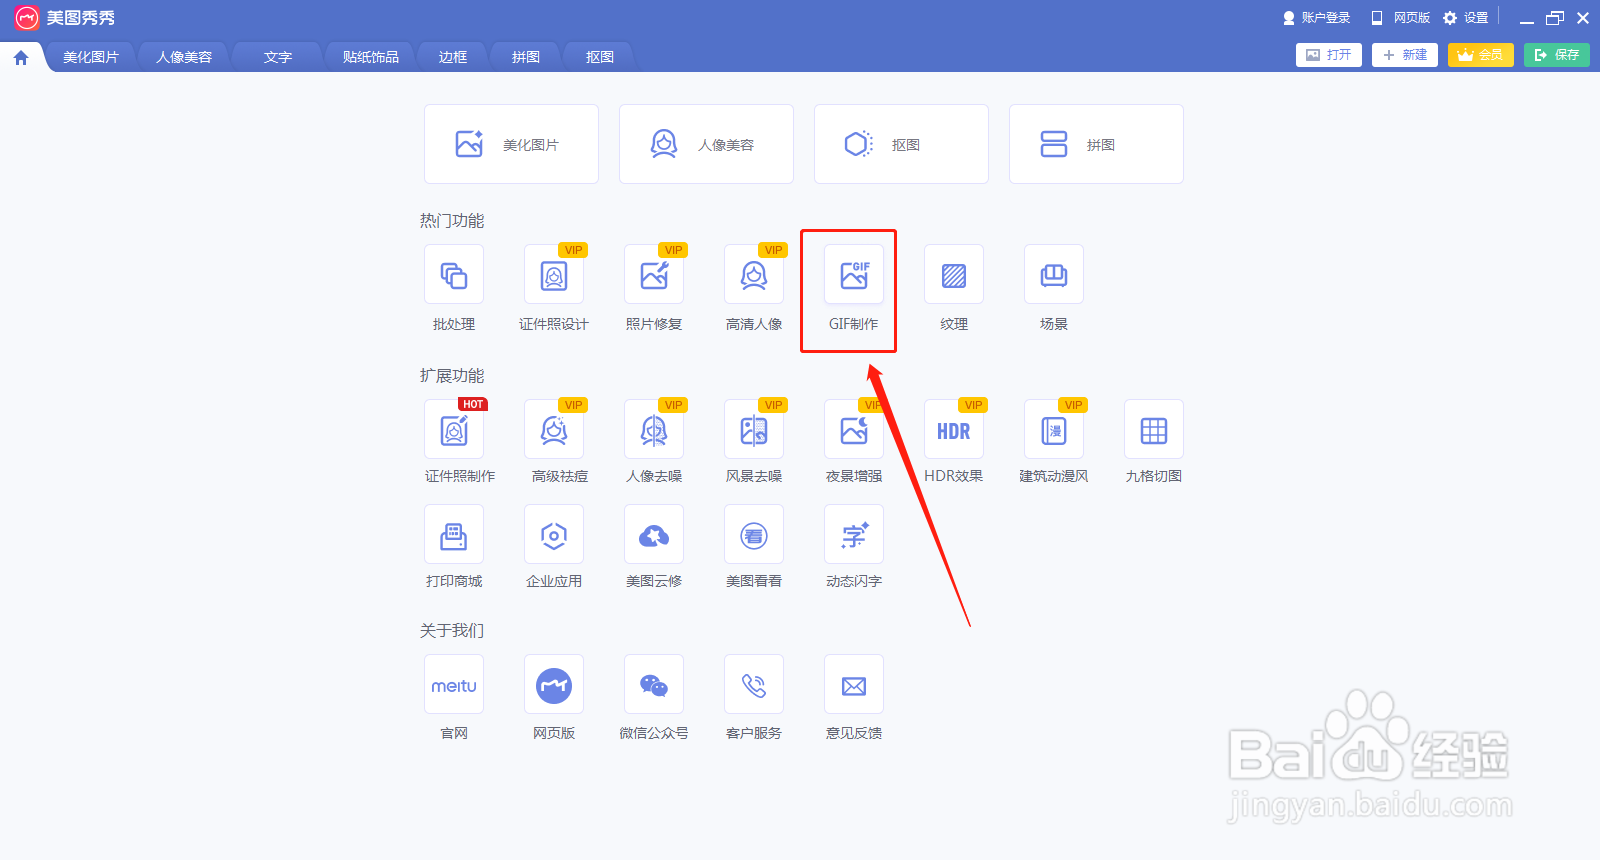
Task: Go to the home tab icon
Action: 21,58
